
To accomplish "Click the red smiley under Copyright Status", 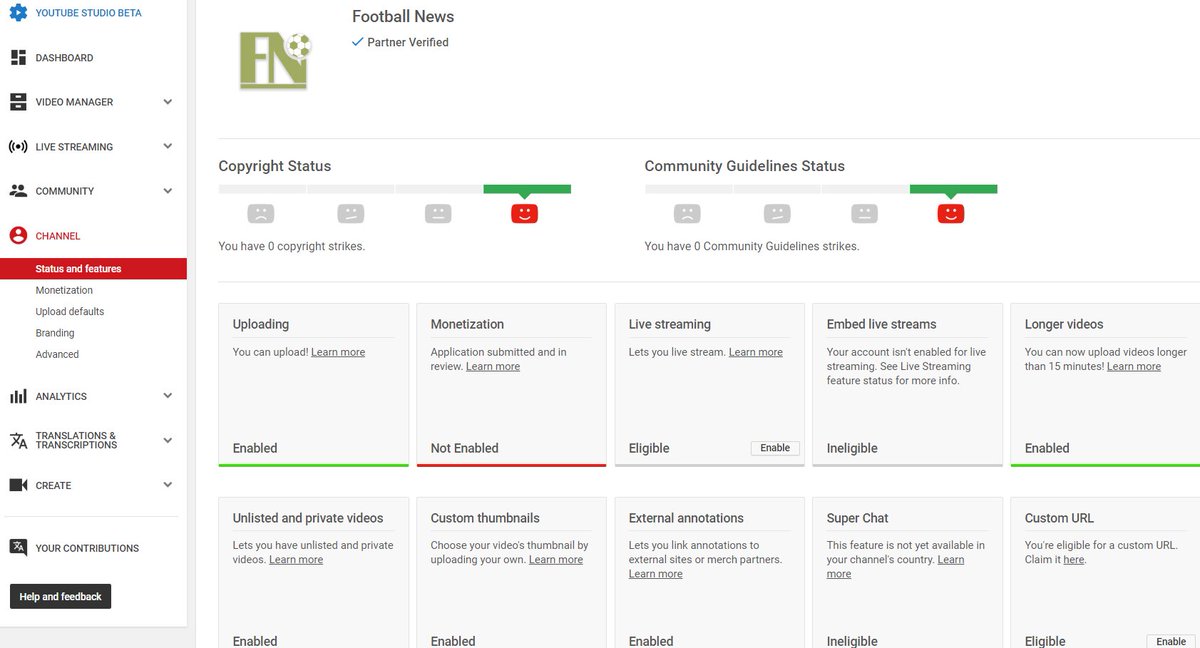I will (525, 213).
